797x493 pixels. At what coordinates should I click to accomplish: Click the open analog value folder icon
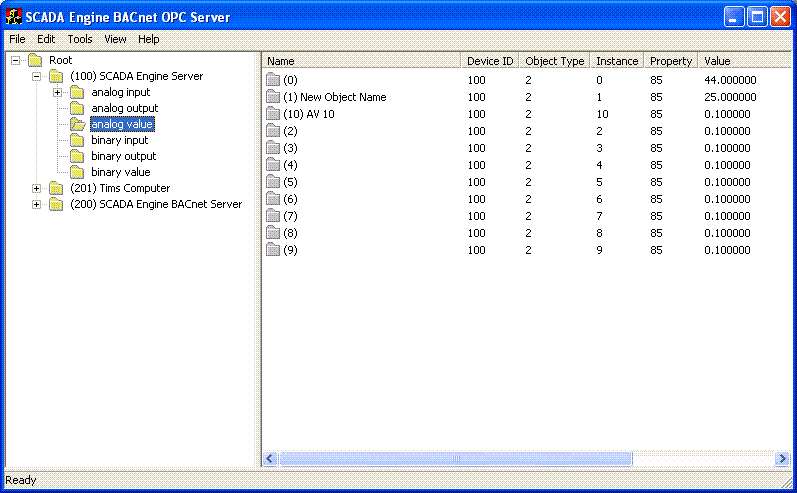78,125
